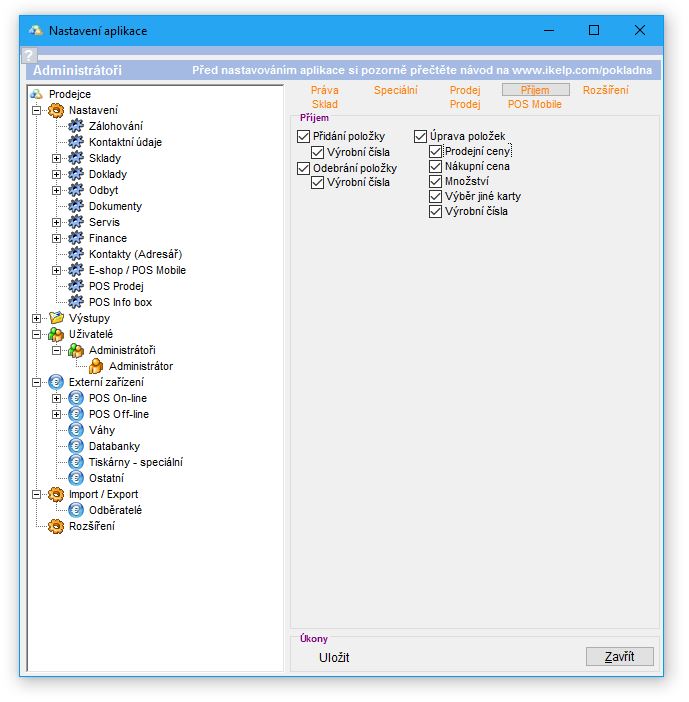This screenshot has height=702, width=689.
Task: Select the POS Prodej gear icon
Action: [76, 286]
